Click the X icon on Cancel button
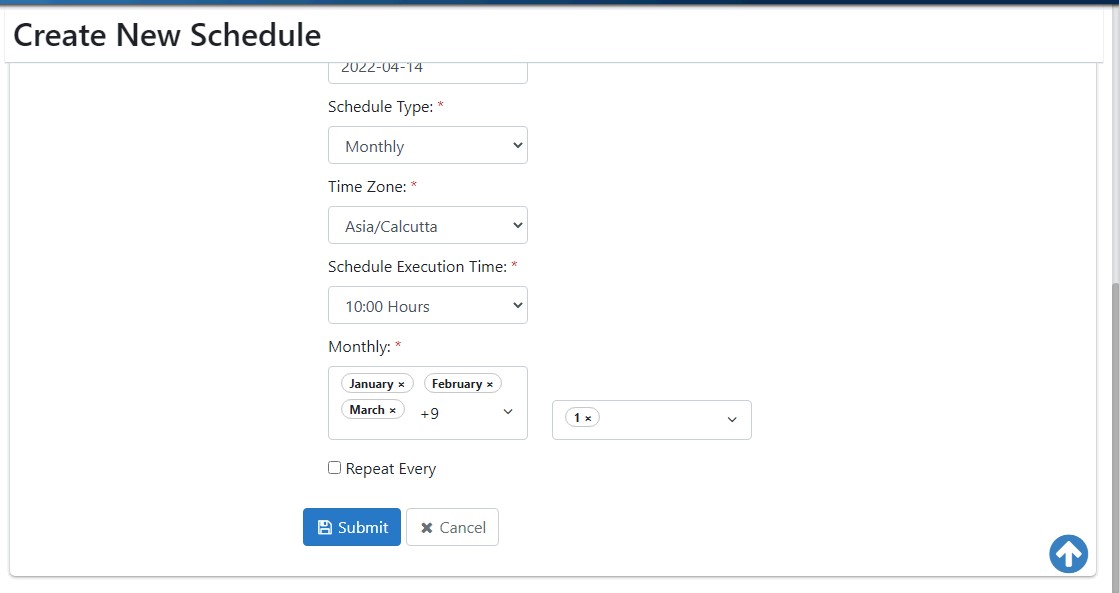The height and width of the screenshot is (593, 1119). click(x=427, y=527)
